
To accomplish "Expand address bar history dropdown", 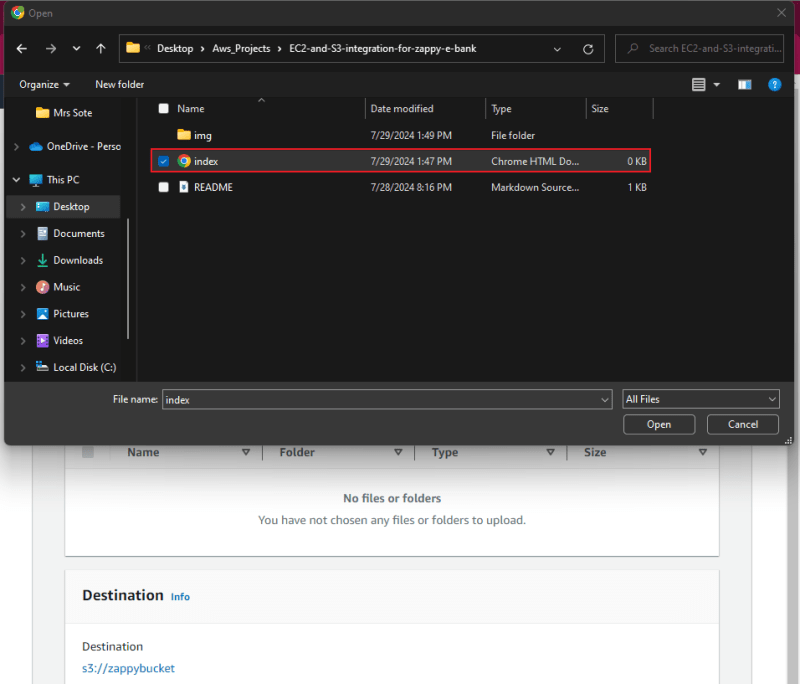I will tap(557, 49).
